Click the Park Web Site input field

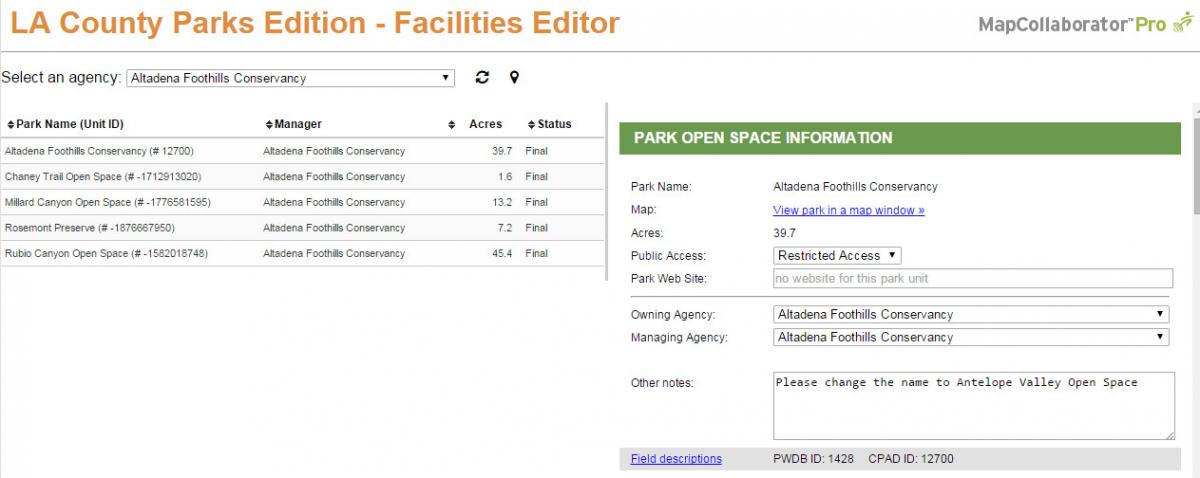click(973, 278)
